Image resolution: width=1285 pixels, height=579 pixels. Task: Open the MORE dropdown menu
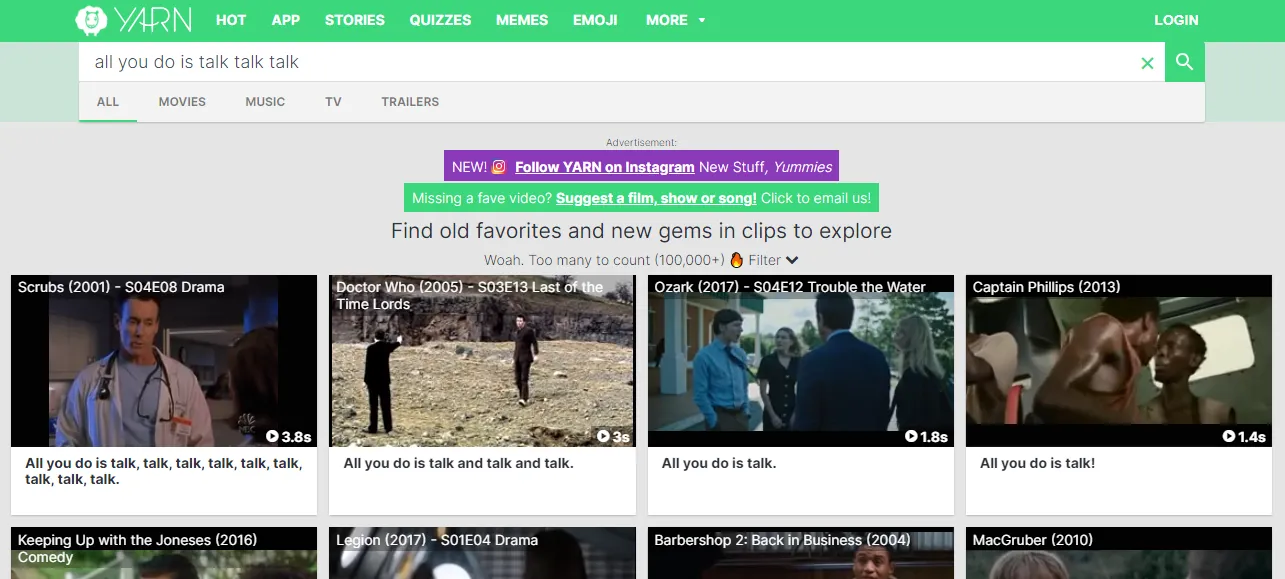tap(675, 20)
